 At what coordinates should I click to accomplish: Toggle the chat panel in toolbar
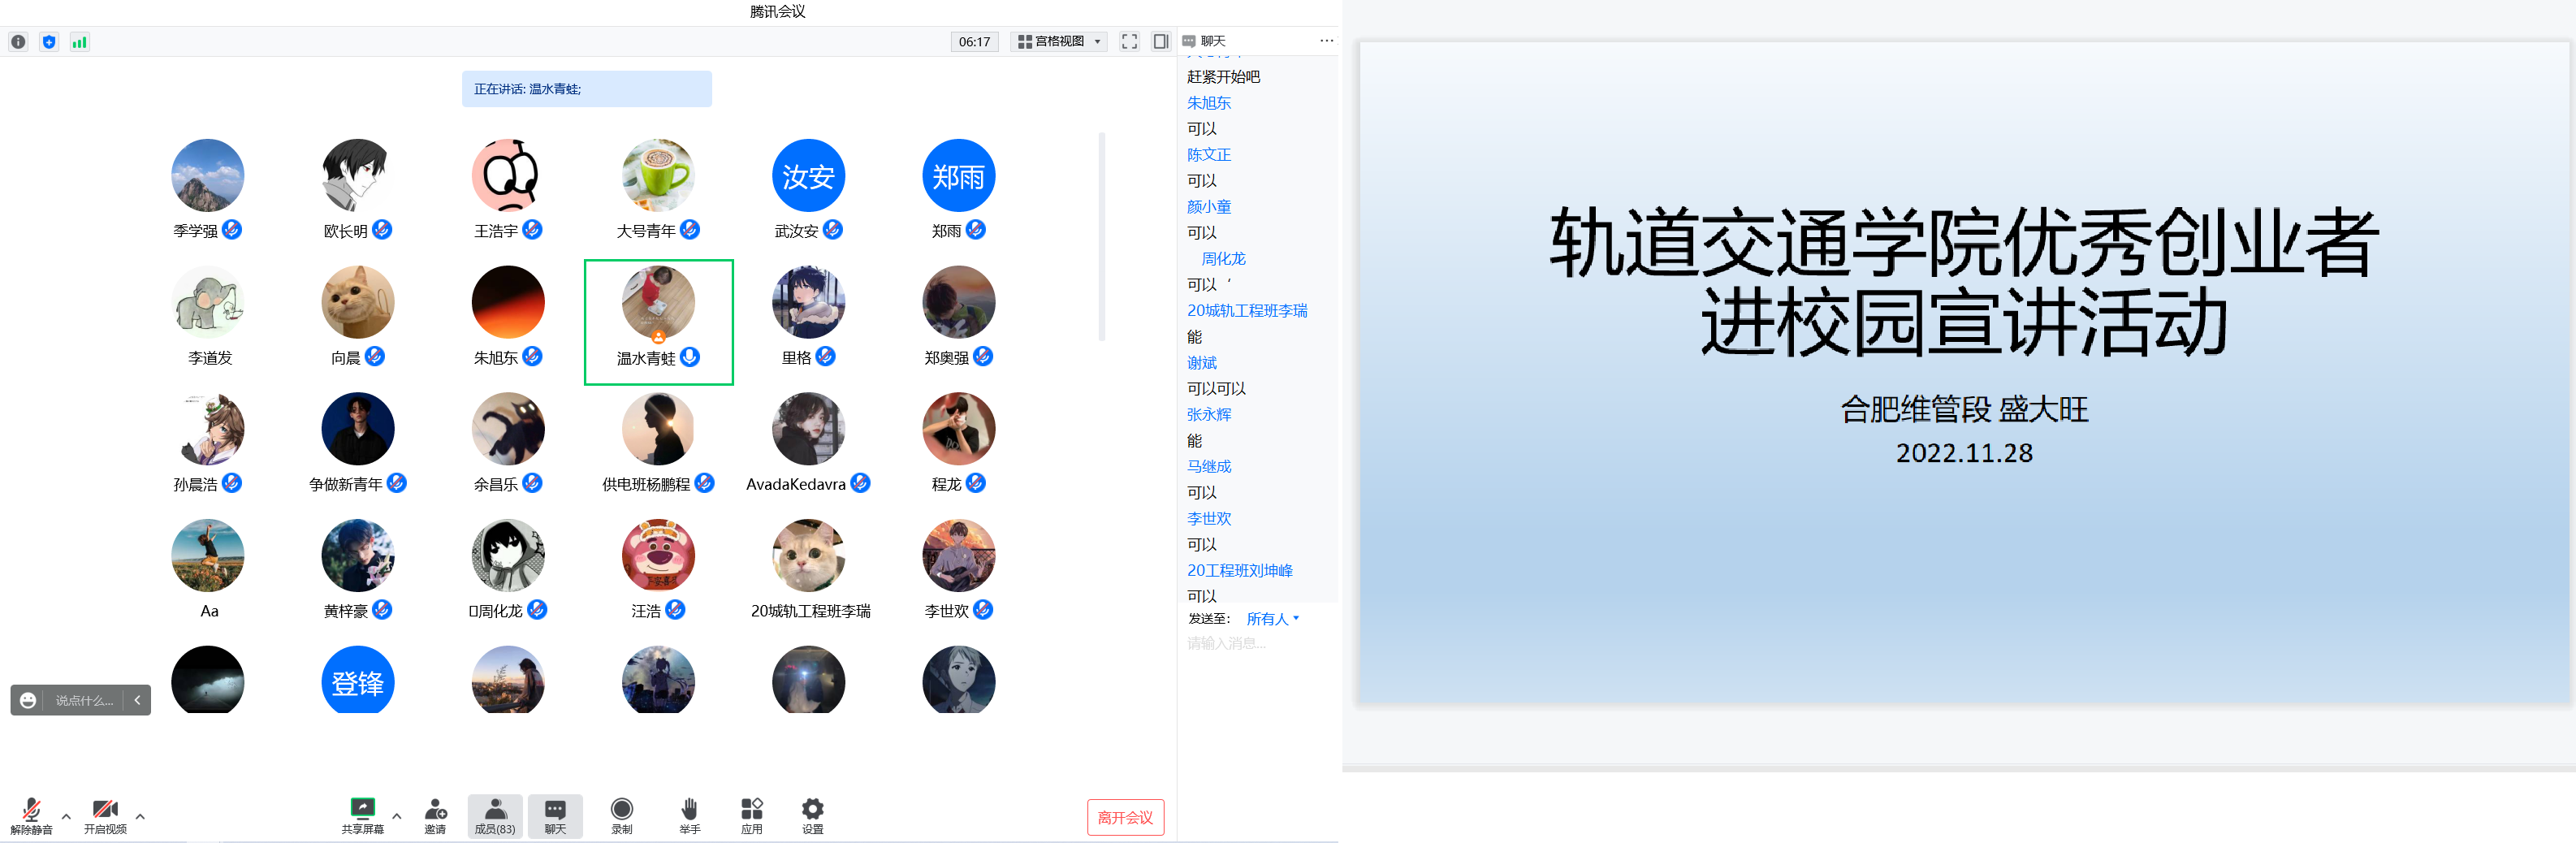pos(555,815)
